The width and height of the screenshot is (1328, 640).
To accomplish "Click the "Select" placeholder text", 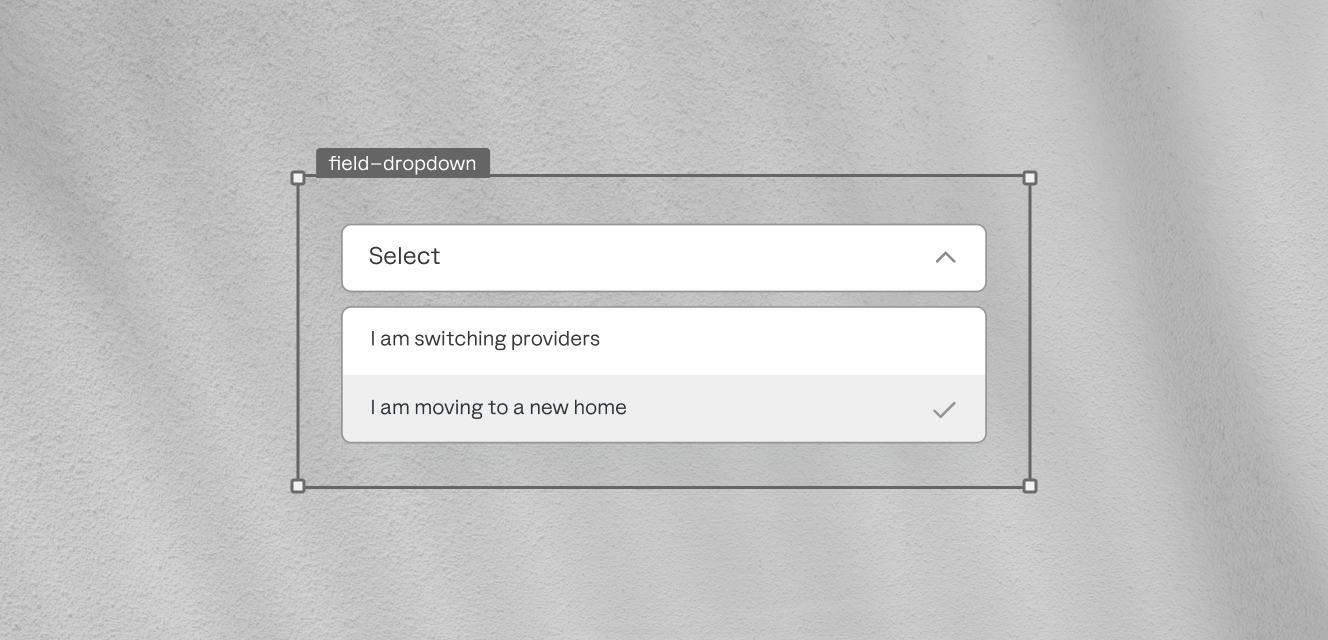I will tap(404, 257).
